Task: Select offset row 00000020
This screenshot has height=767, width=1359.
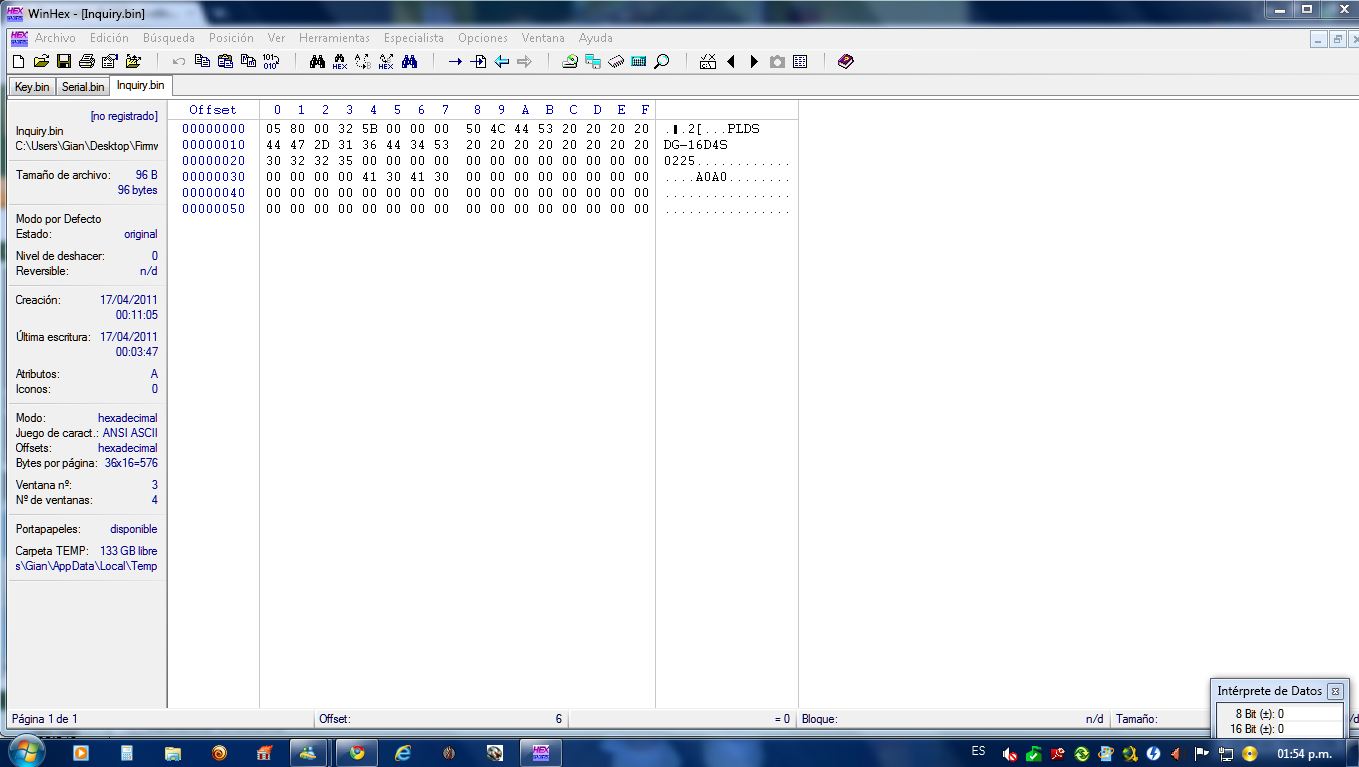Action: (x=213, y=161)
